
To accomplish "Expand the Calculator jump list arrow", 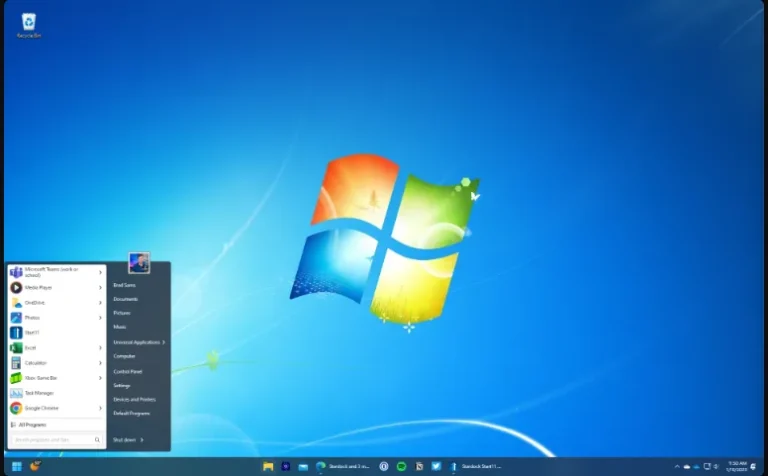I will click(100, 363).
